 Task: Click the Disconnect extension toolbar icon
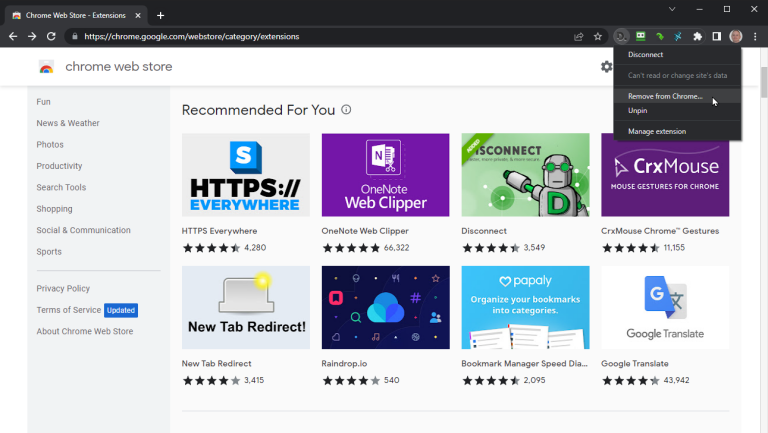click(x=621, y=36)
